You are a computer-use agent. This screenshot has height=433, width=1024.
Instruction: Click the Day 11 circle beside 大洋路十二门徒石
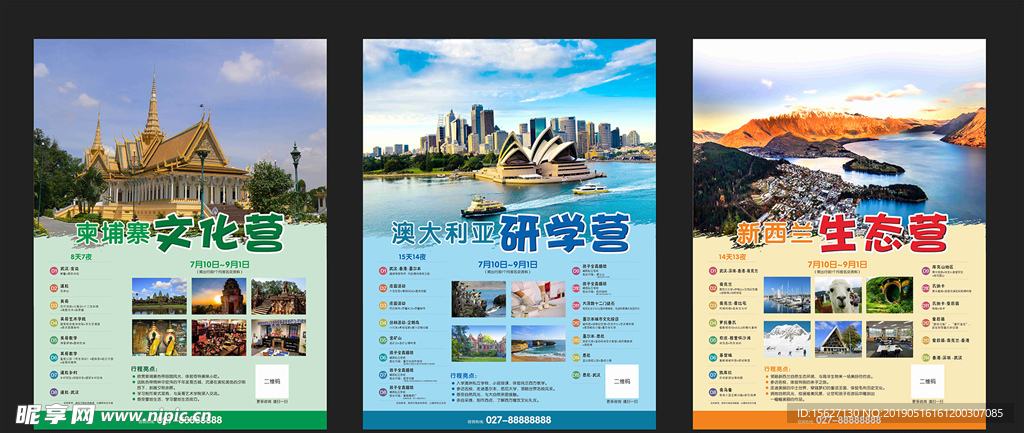pos(576,305)
